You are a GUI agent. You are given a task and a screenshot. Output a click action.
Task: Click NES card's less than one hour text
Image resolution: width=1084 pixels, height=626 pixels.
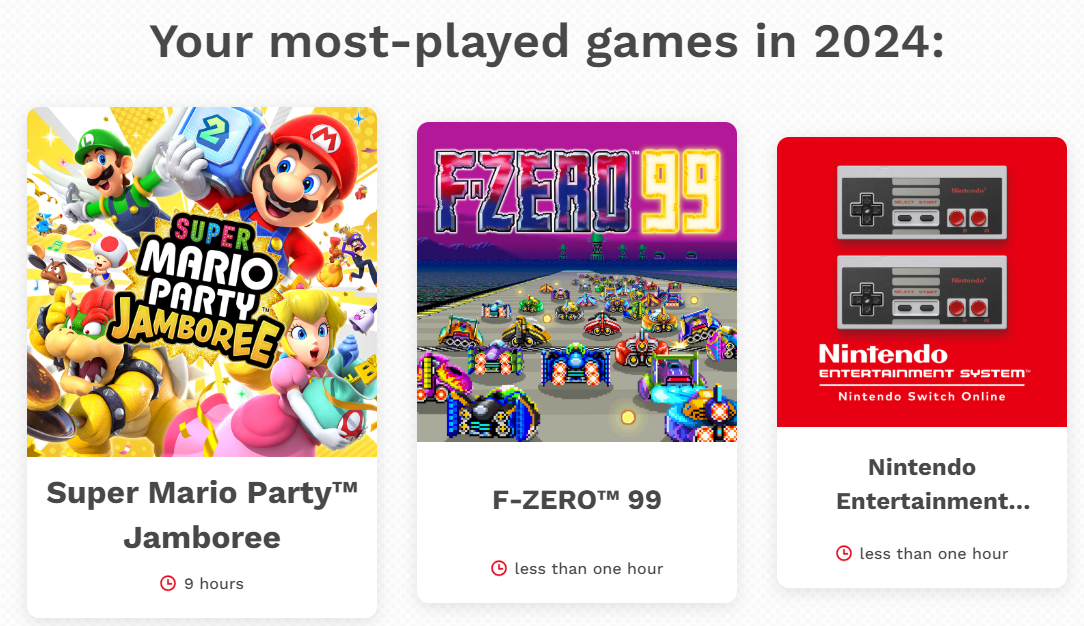(933, 553)
